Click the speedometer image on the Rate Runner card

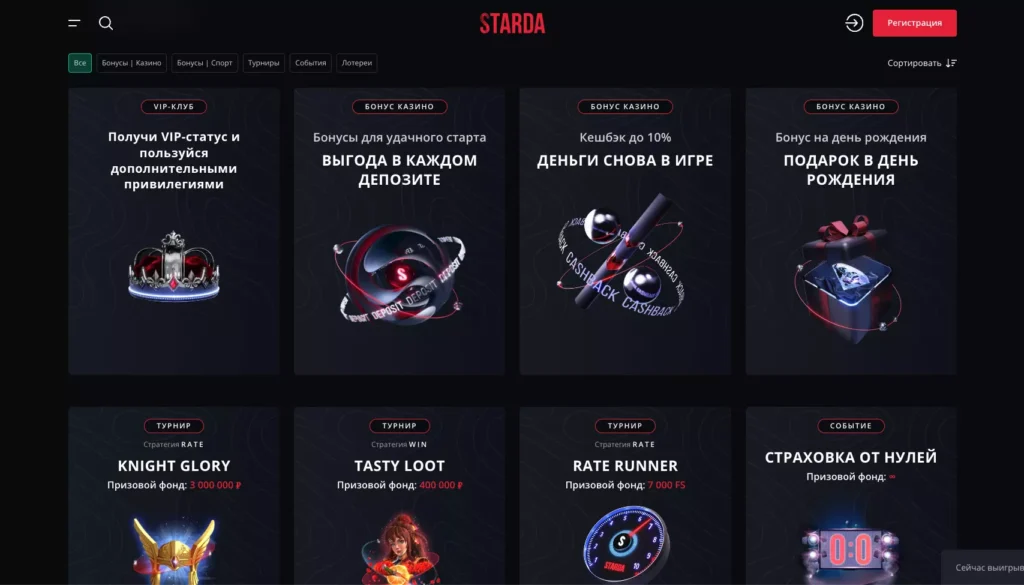(x=624, y=545)
